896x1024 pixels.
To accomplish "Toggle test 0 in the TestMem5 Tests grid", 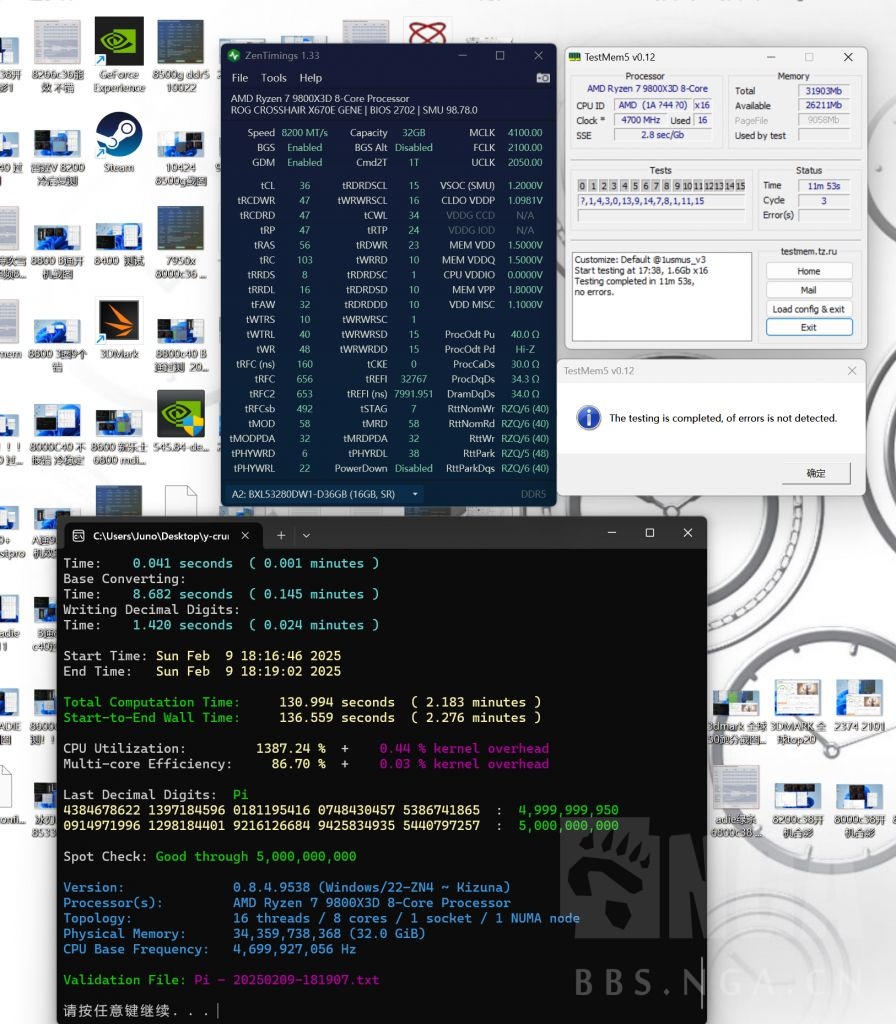I will point(583,185).
